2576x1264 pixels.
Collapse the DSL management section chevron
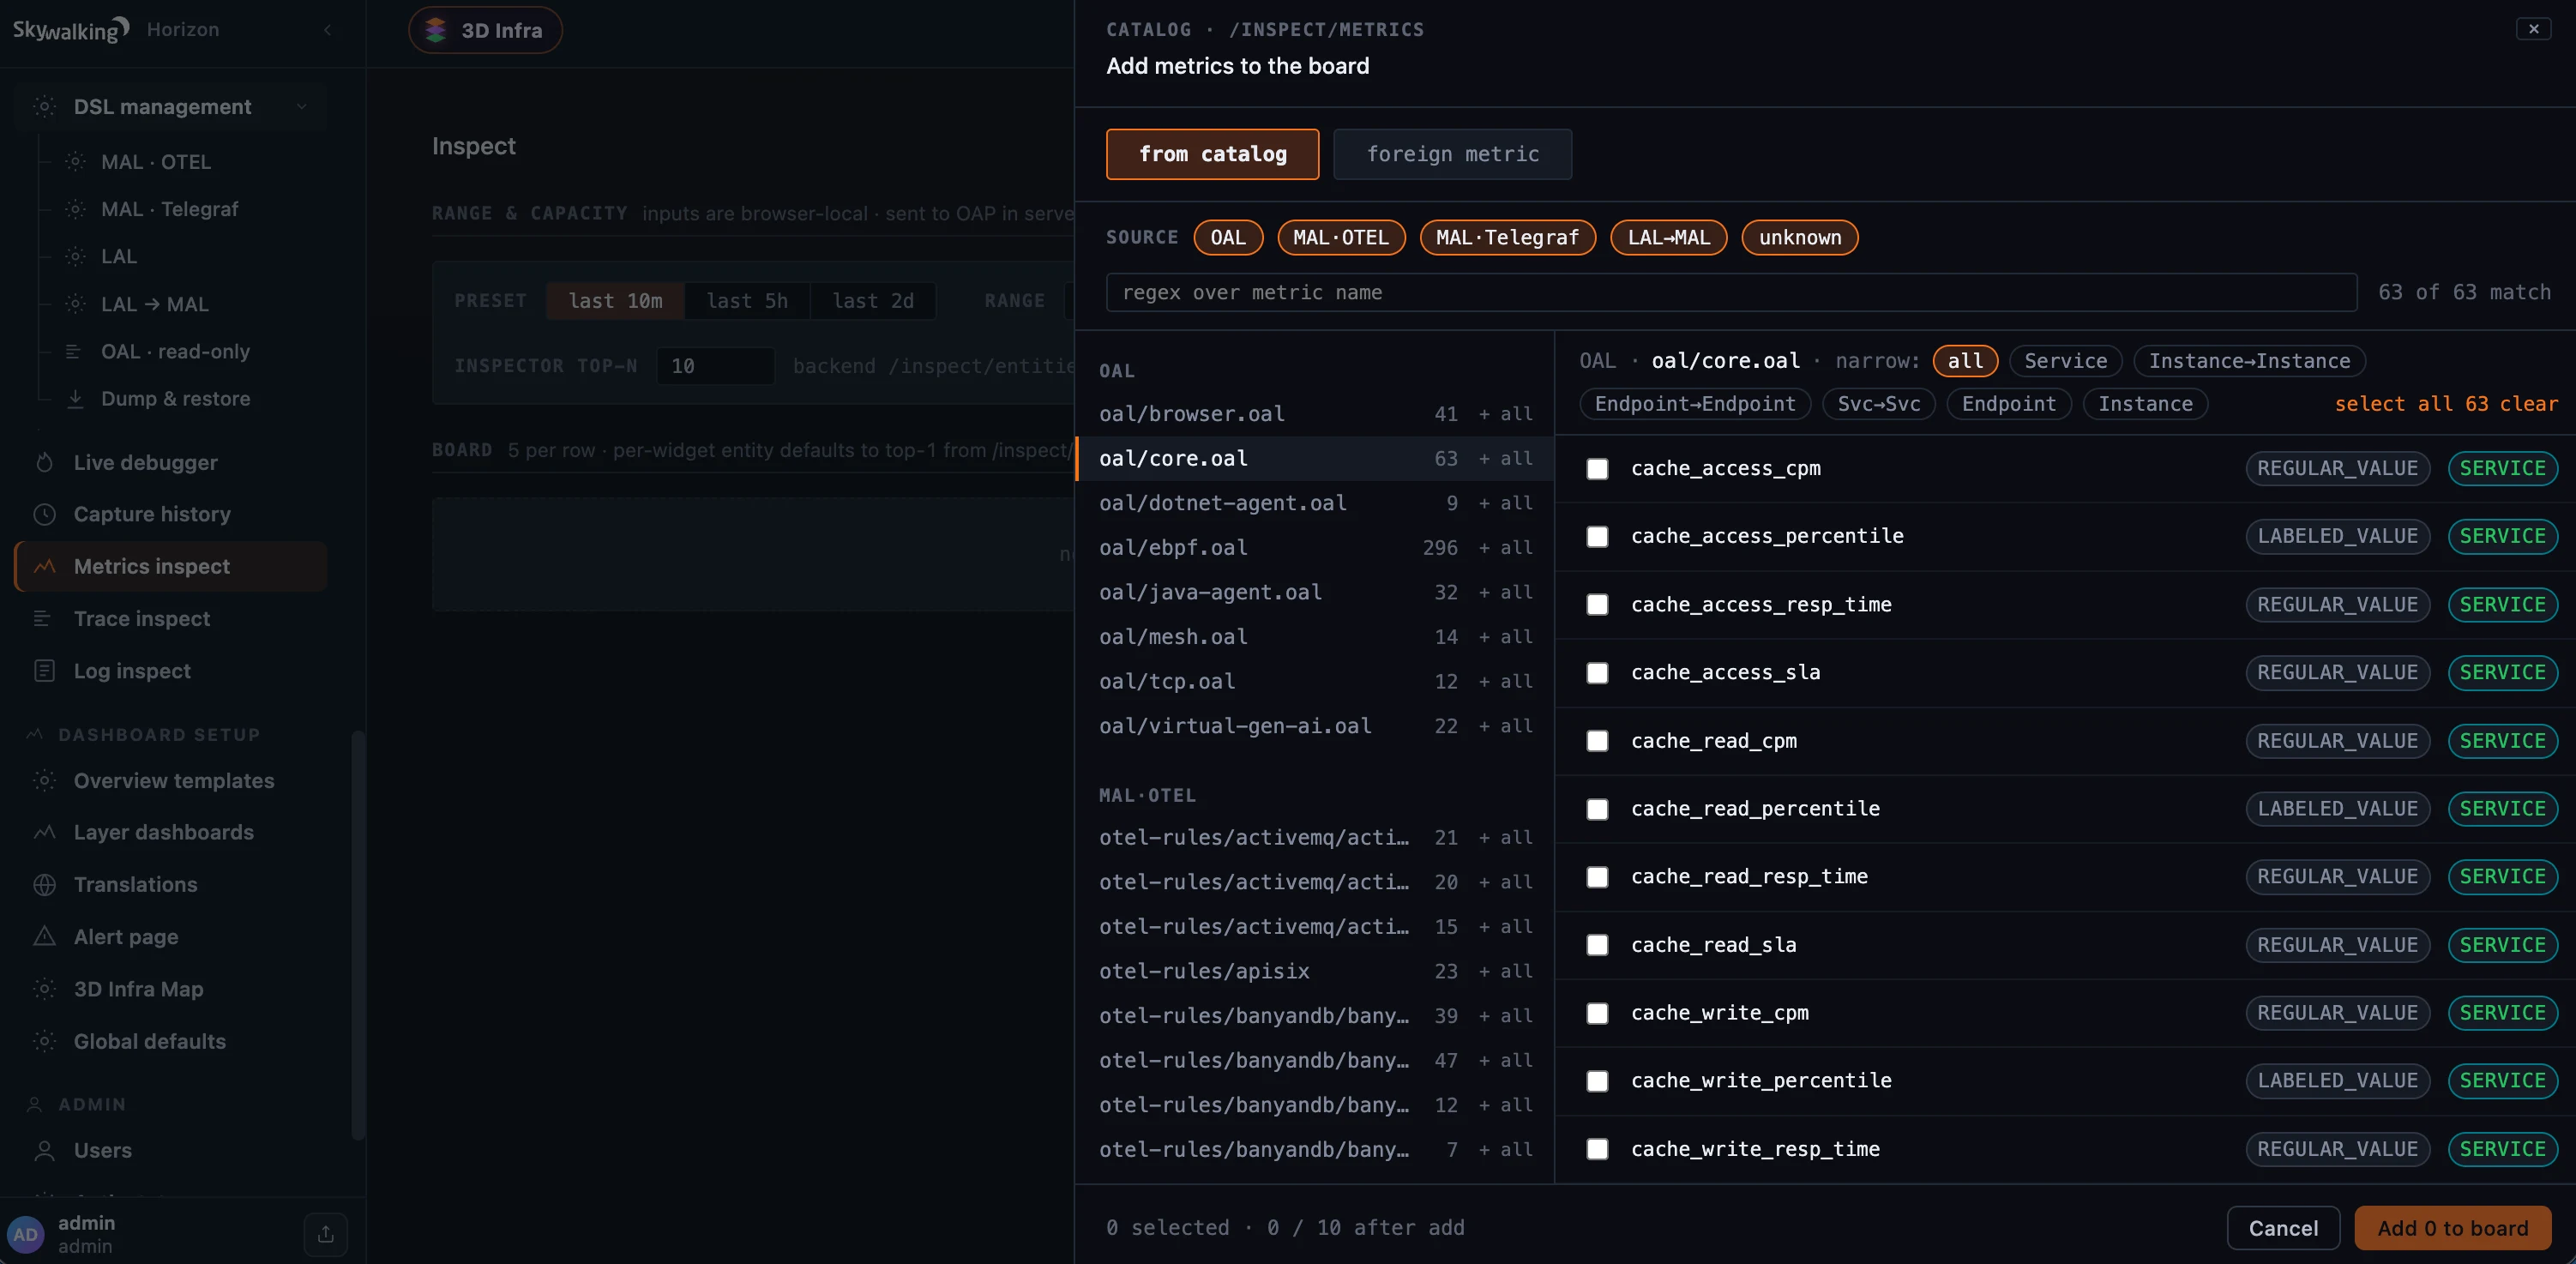tap(301, 106)
